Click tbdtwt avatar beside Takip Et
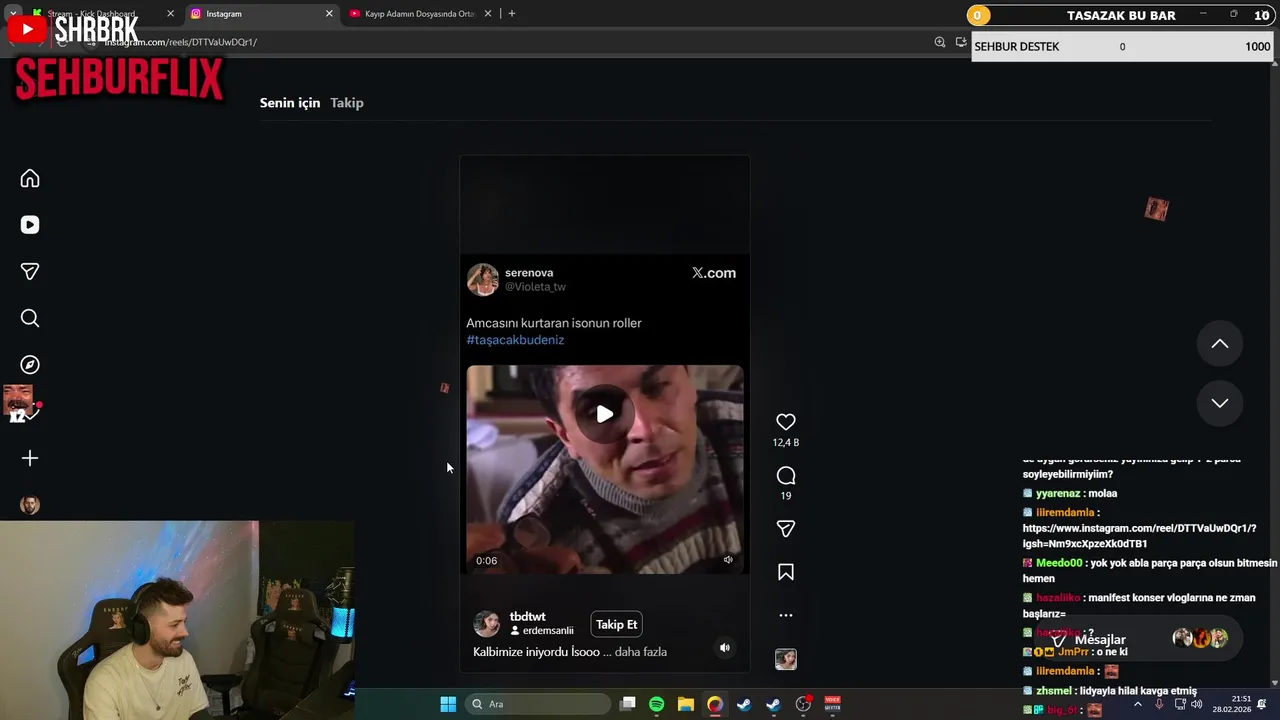Image resolution: width=1280 pixels, height=720 pixels. [487, 624]
